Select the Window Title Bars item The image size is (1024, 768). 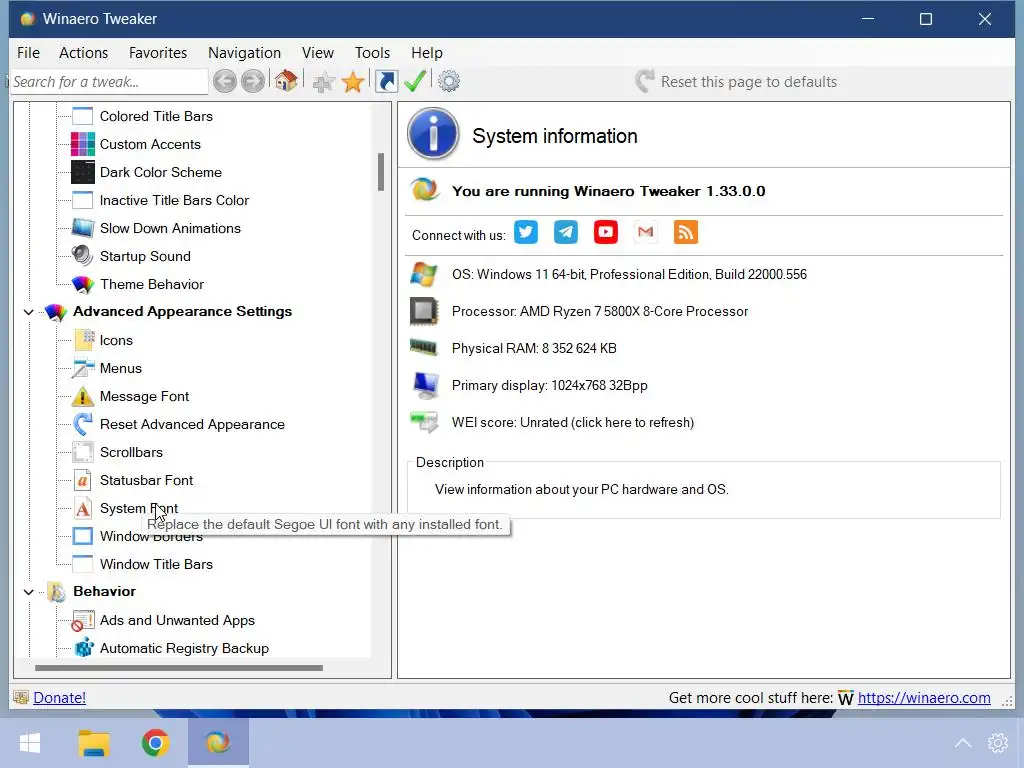pos(156,564)
